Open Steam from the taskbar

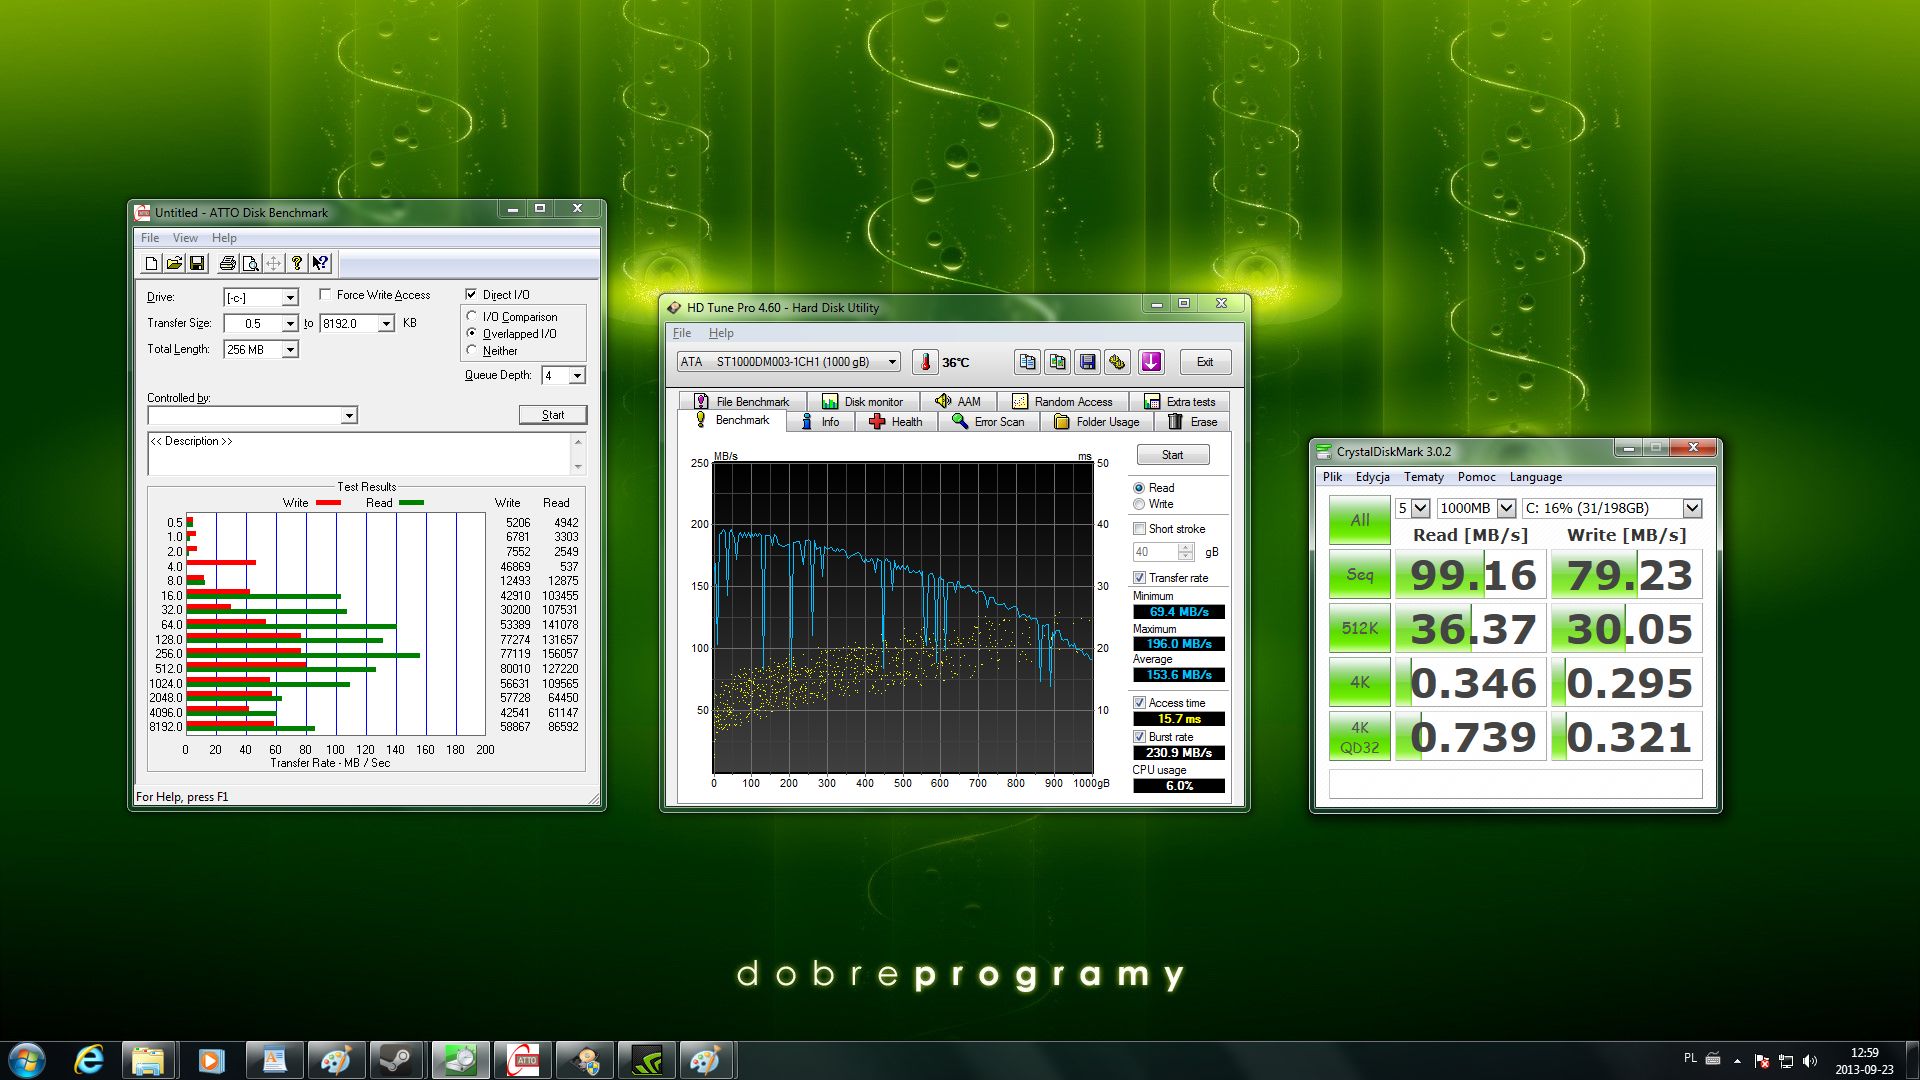point(396,1060)
